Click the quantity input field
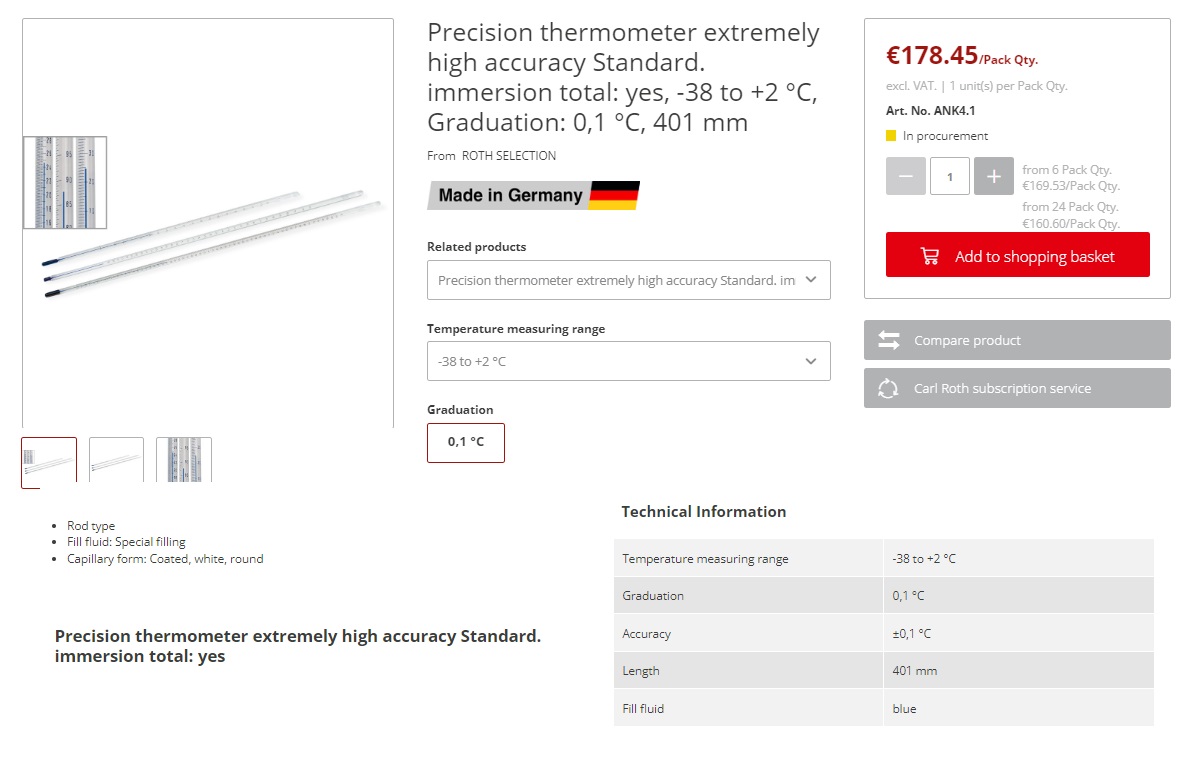1181x767 pixels. (949, 176)
